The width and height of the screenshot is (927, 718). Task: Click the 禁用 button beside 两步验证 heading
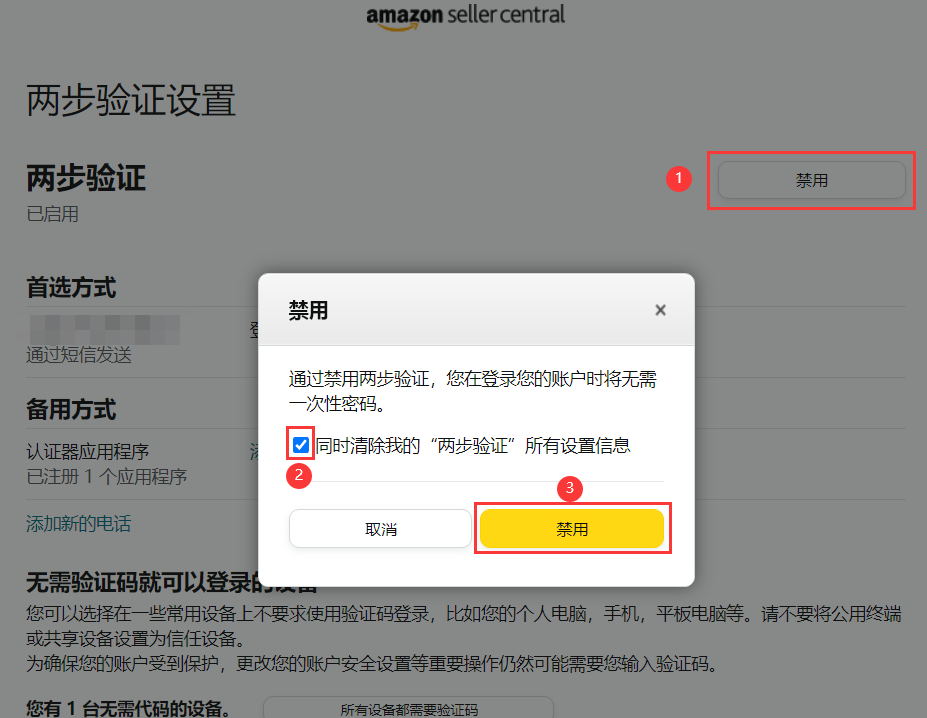coord(811,180)
